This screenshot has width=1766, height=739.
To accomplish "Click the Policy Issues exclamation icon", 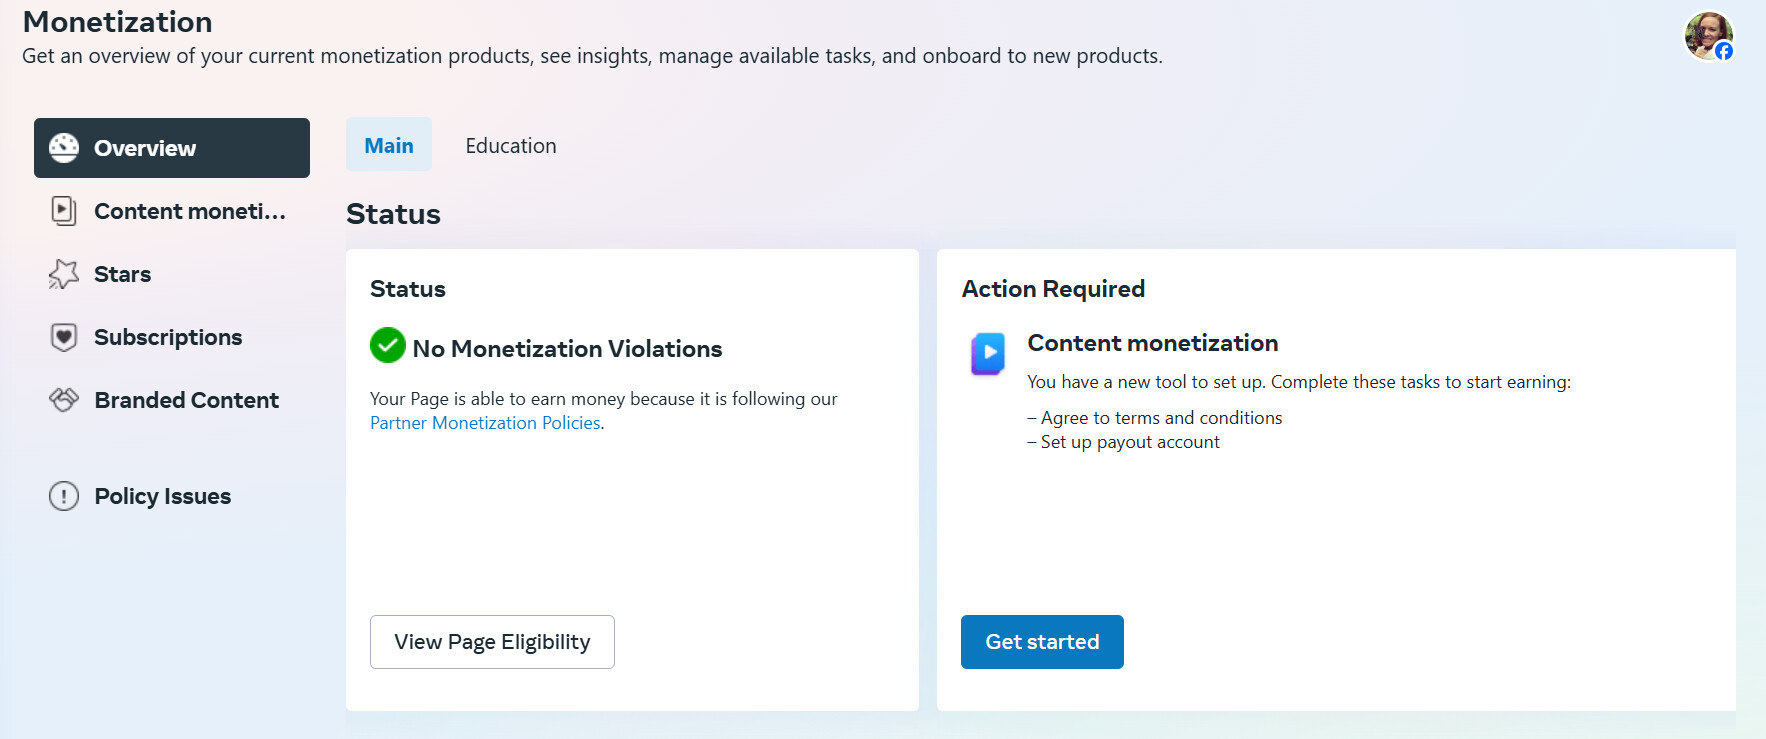I will 64,496.
